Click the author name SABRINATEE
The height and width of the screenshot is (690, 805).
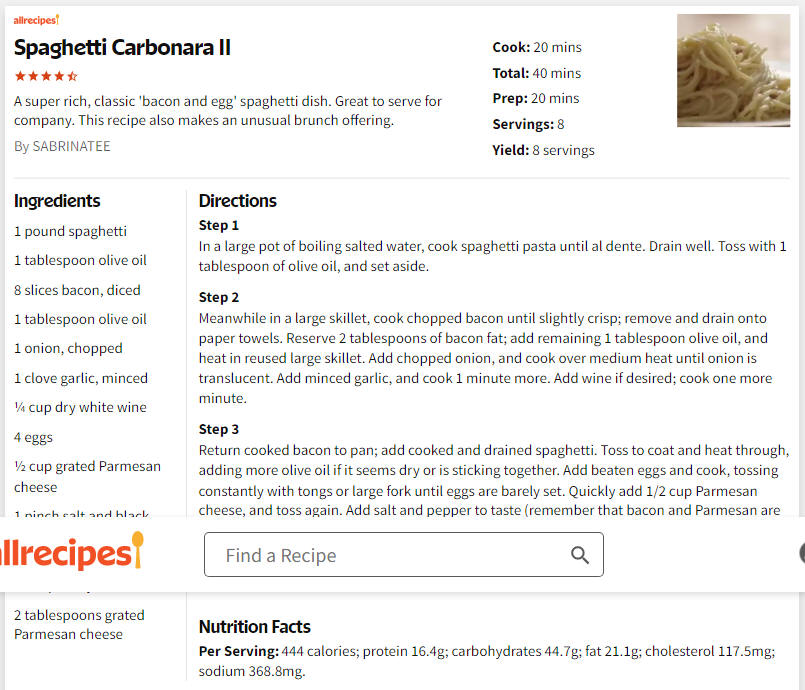(x=71, y=146)
